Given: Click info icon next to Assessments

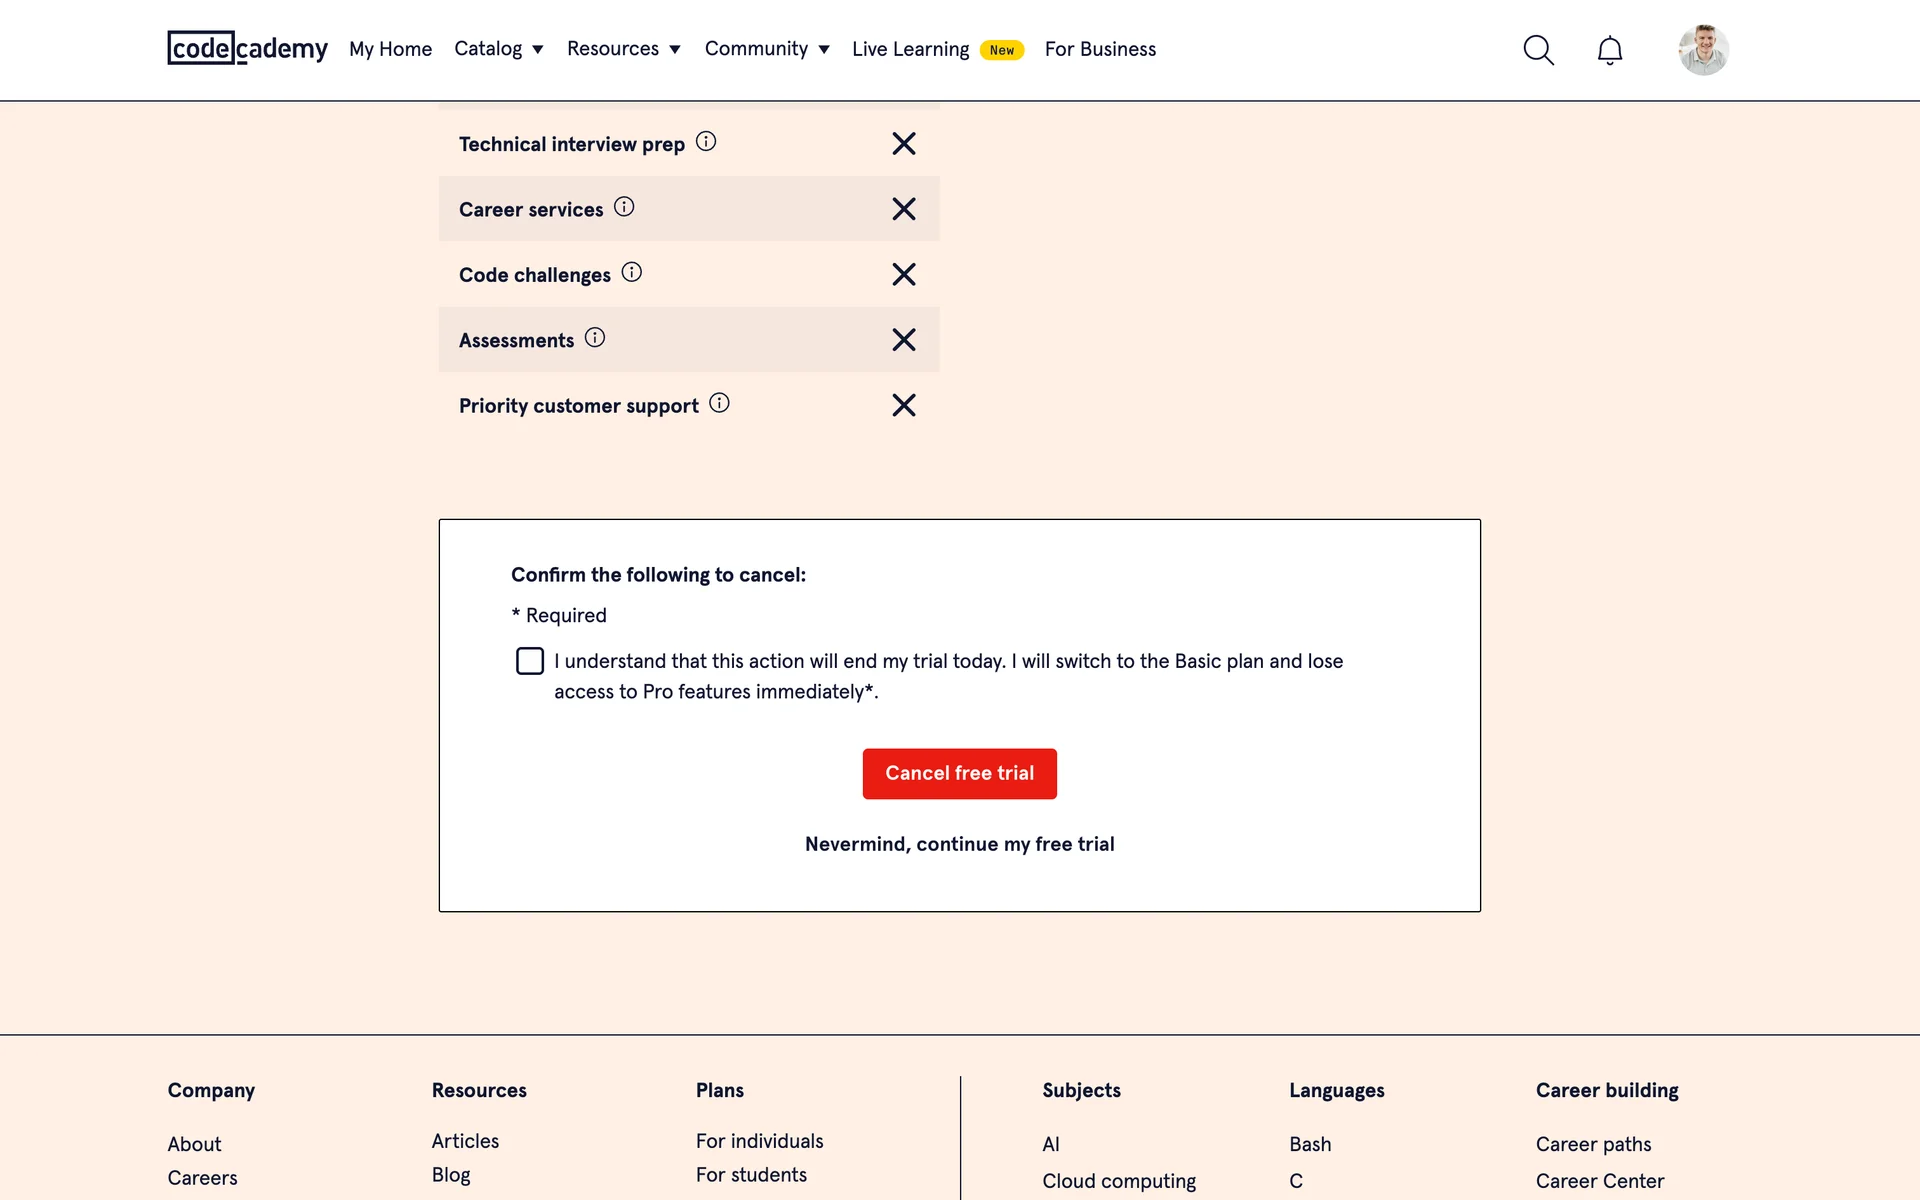Looking at the screenshot, I should click(x=595, y=338).
